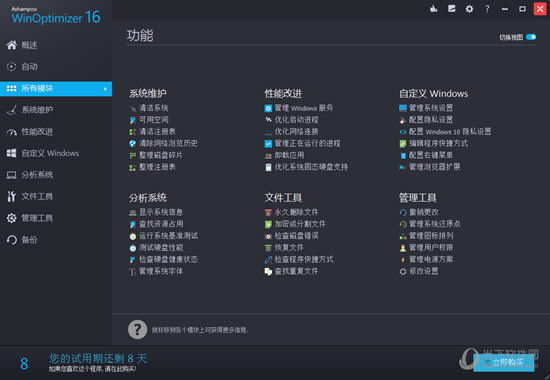Click 检查程序快捷方式 text

pos(304,259)
